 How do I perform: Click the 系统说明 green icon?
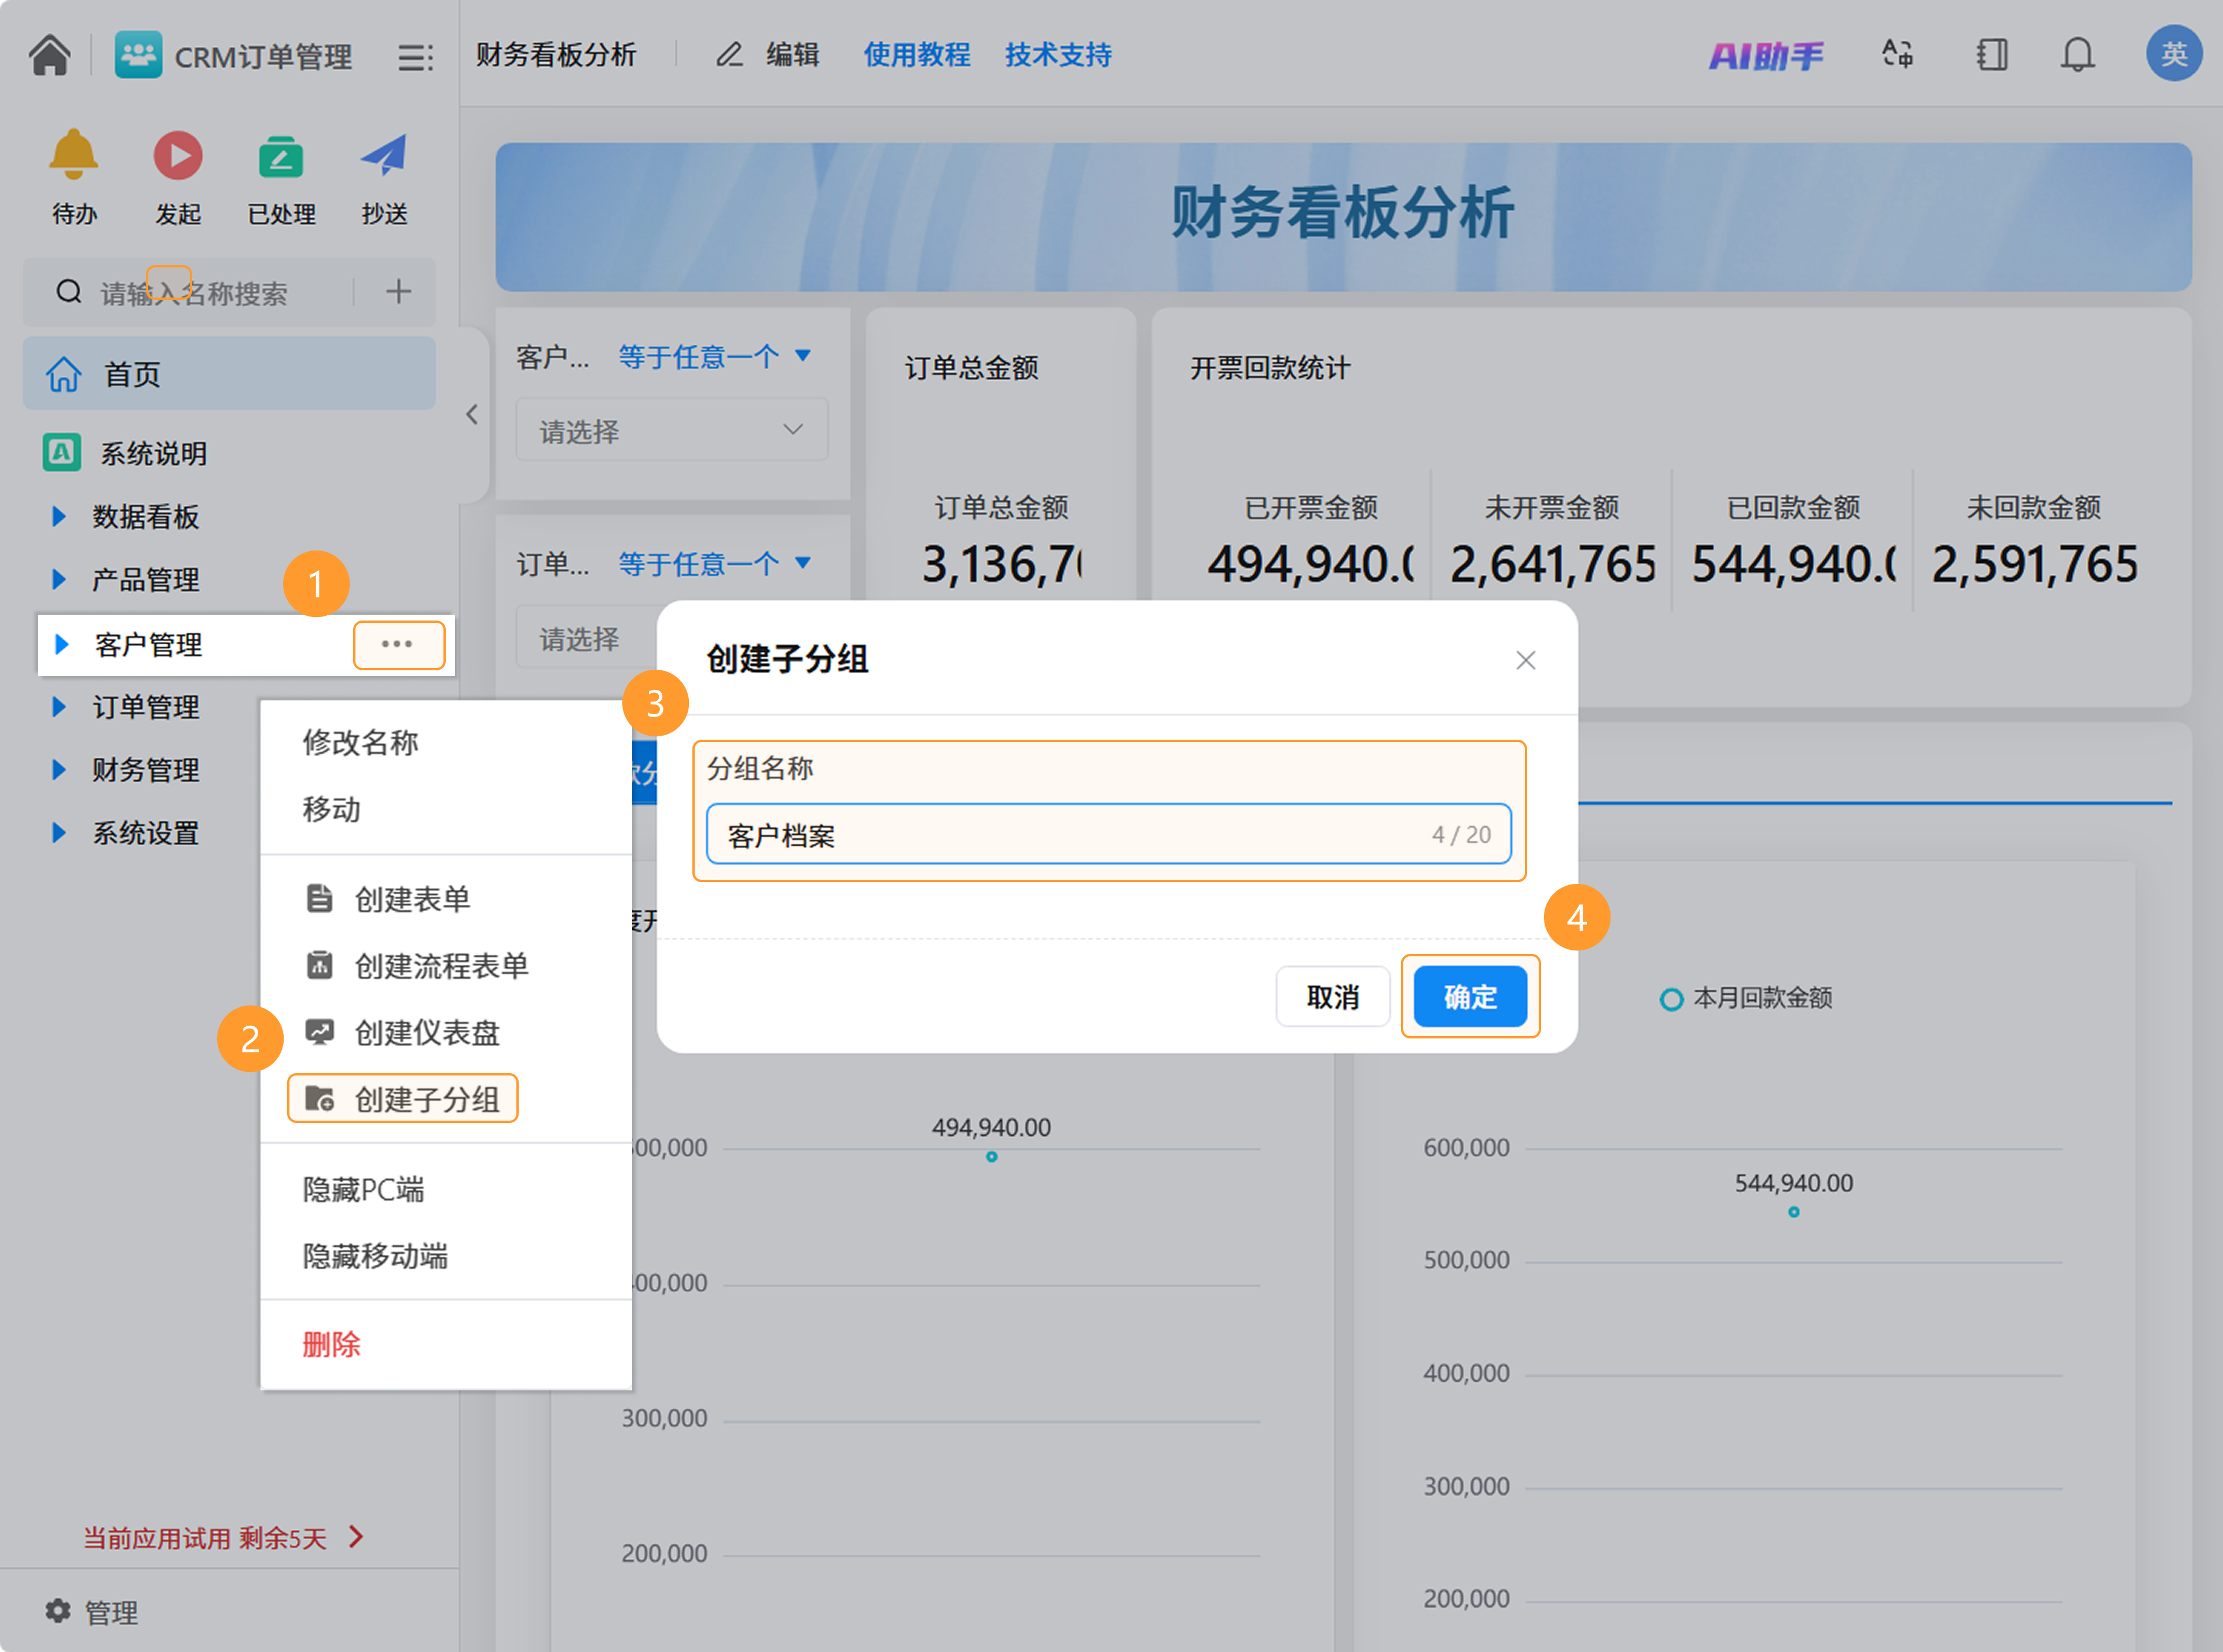click(62, 452)
